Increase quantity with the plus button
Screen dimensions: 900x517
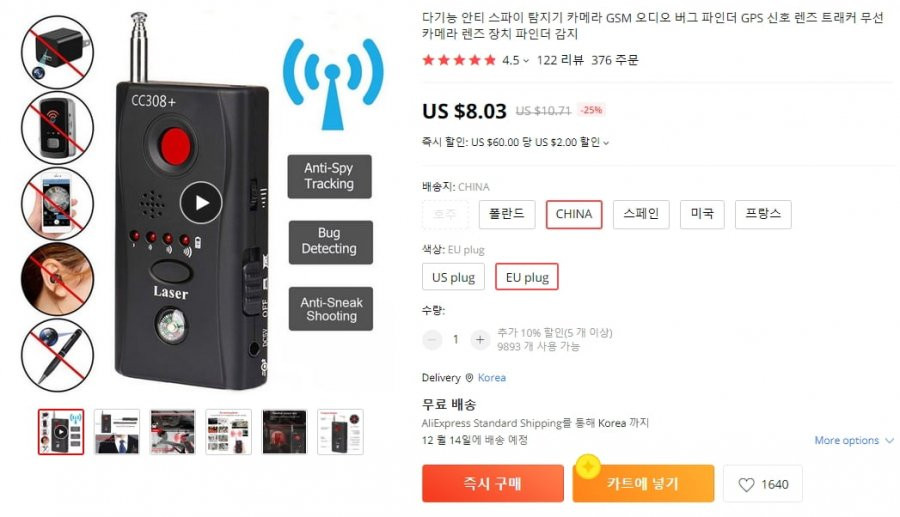coord(480,340)
